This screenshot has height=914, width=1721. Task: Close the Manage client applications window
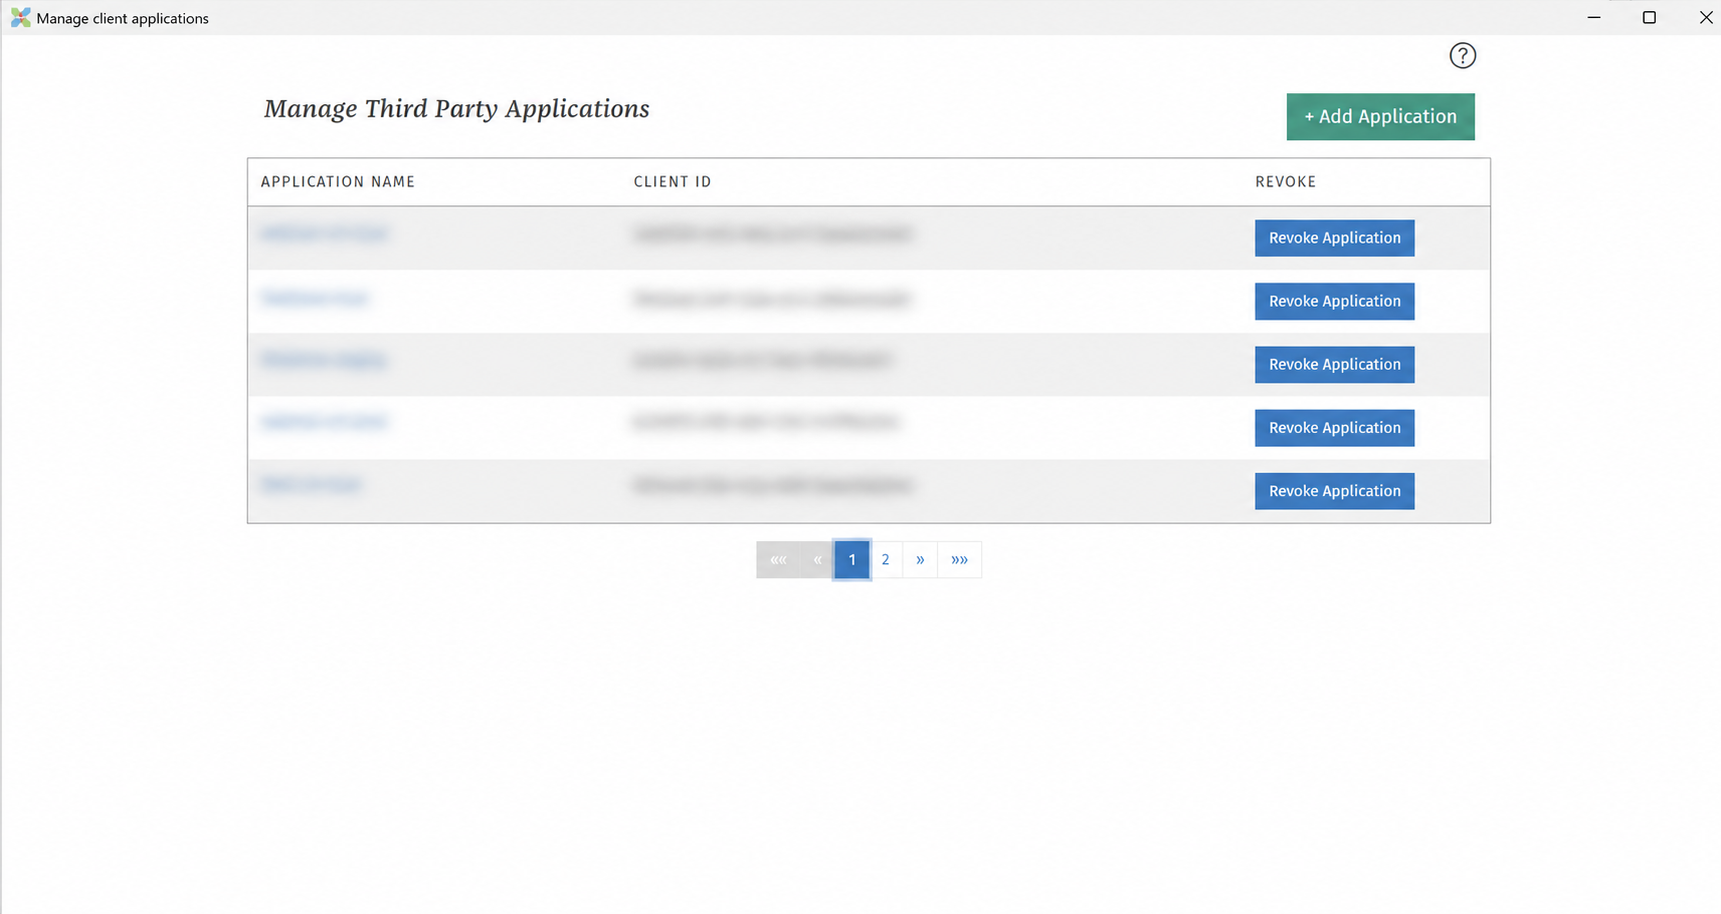point(1705,18)
